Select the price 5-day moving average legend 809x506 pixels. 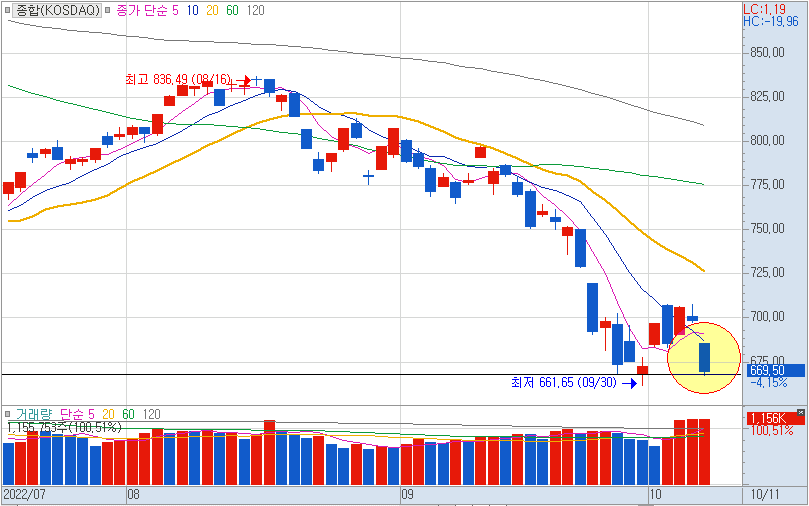tap(175, 10)
